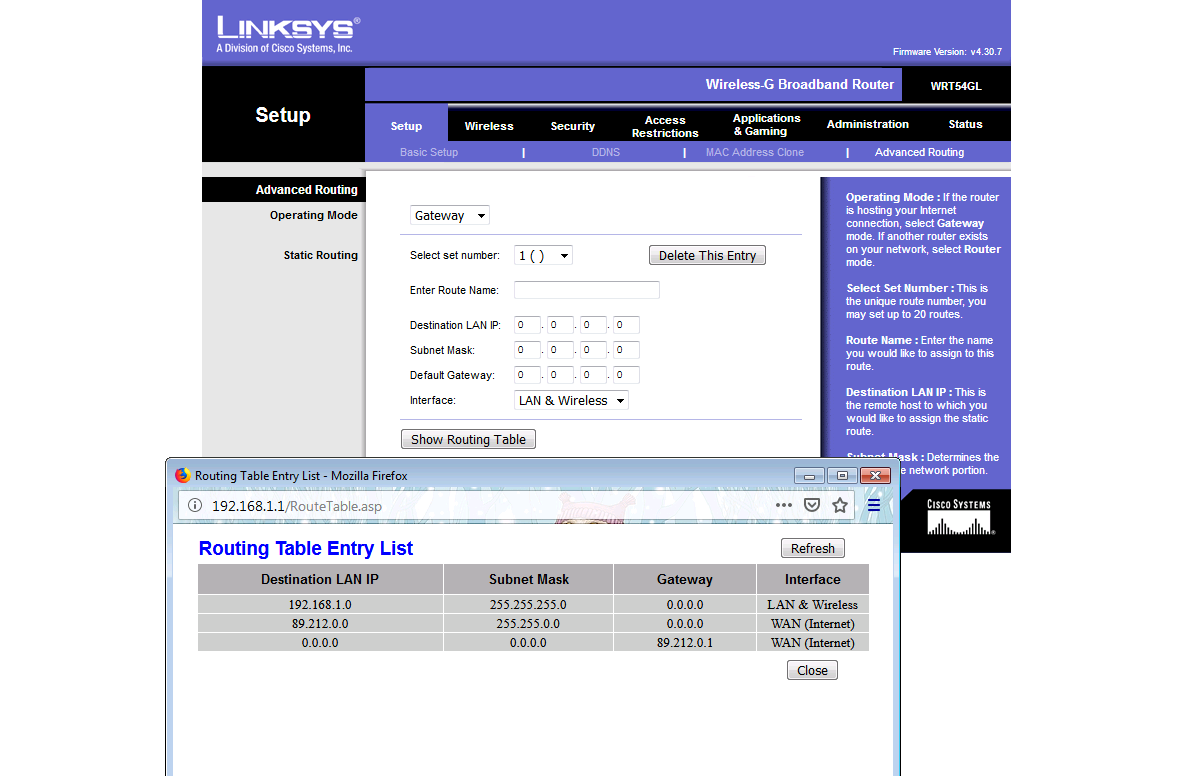Click Show Routing Table button
1201x776 pixels.
(468, 440)
